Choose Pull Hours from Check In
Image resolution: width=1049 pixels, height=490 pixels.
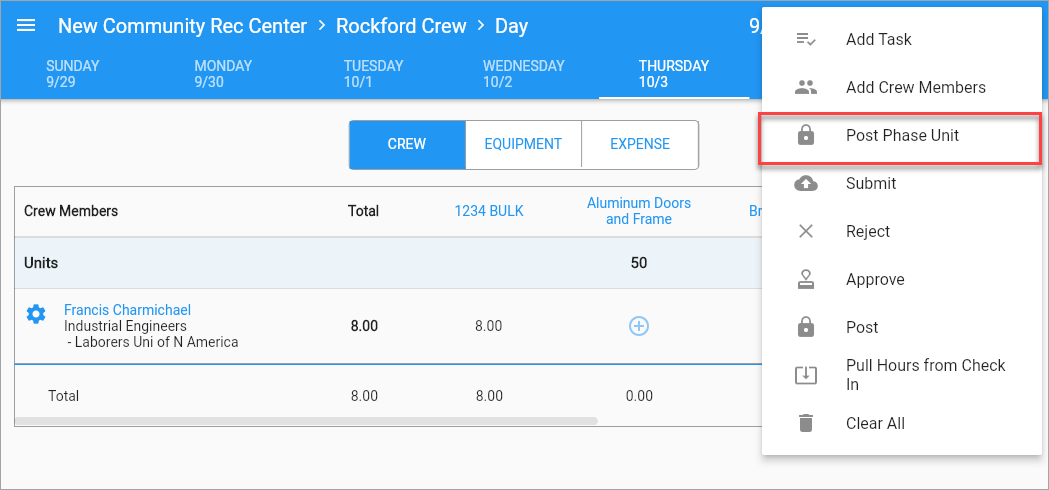coord(902,375)
